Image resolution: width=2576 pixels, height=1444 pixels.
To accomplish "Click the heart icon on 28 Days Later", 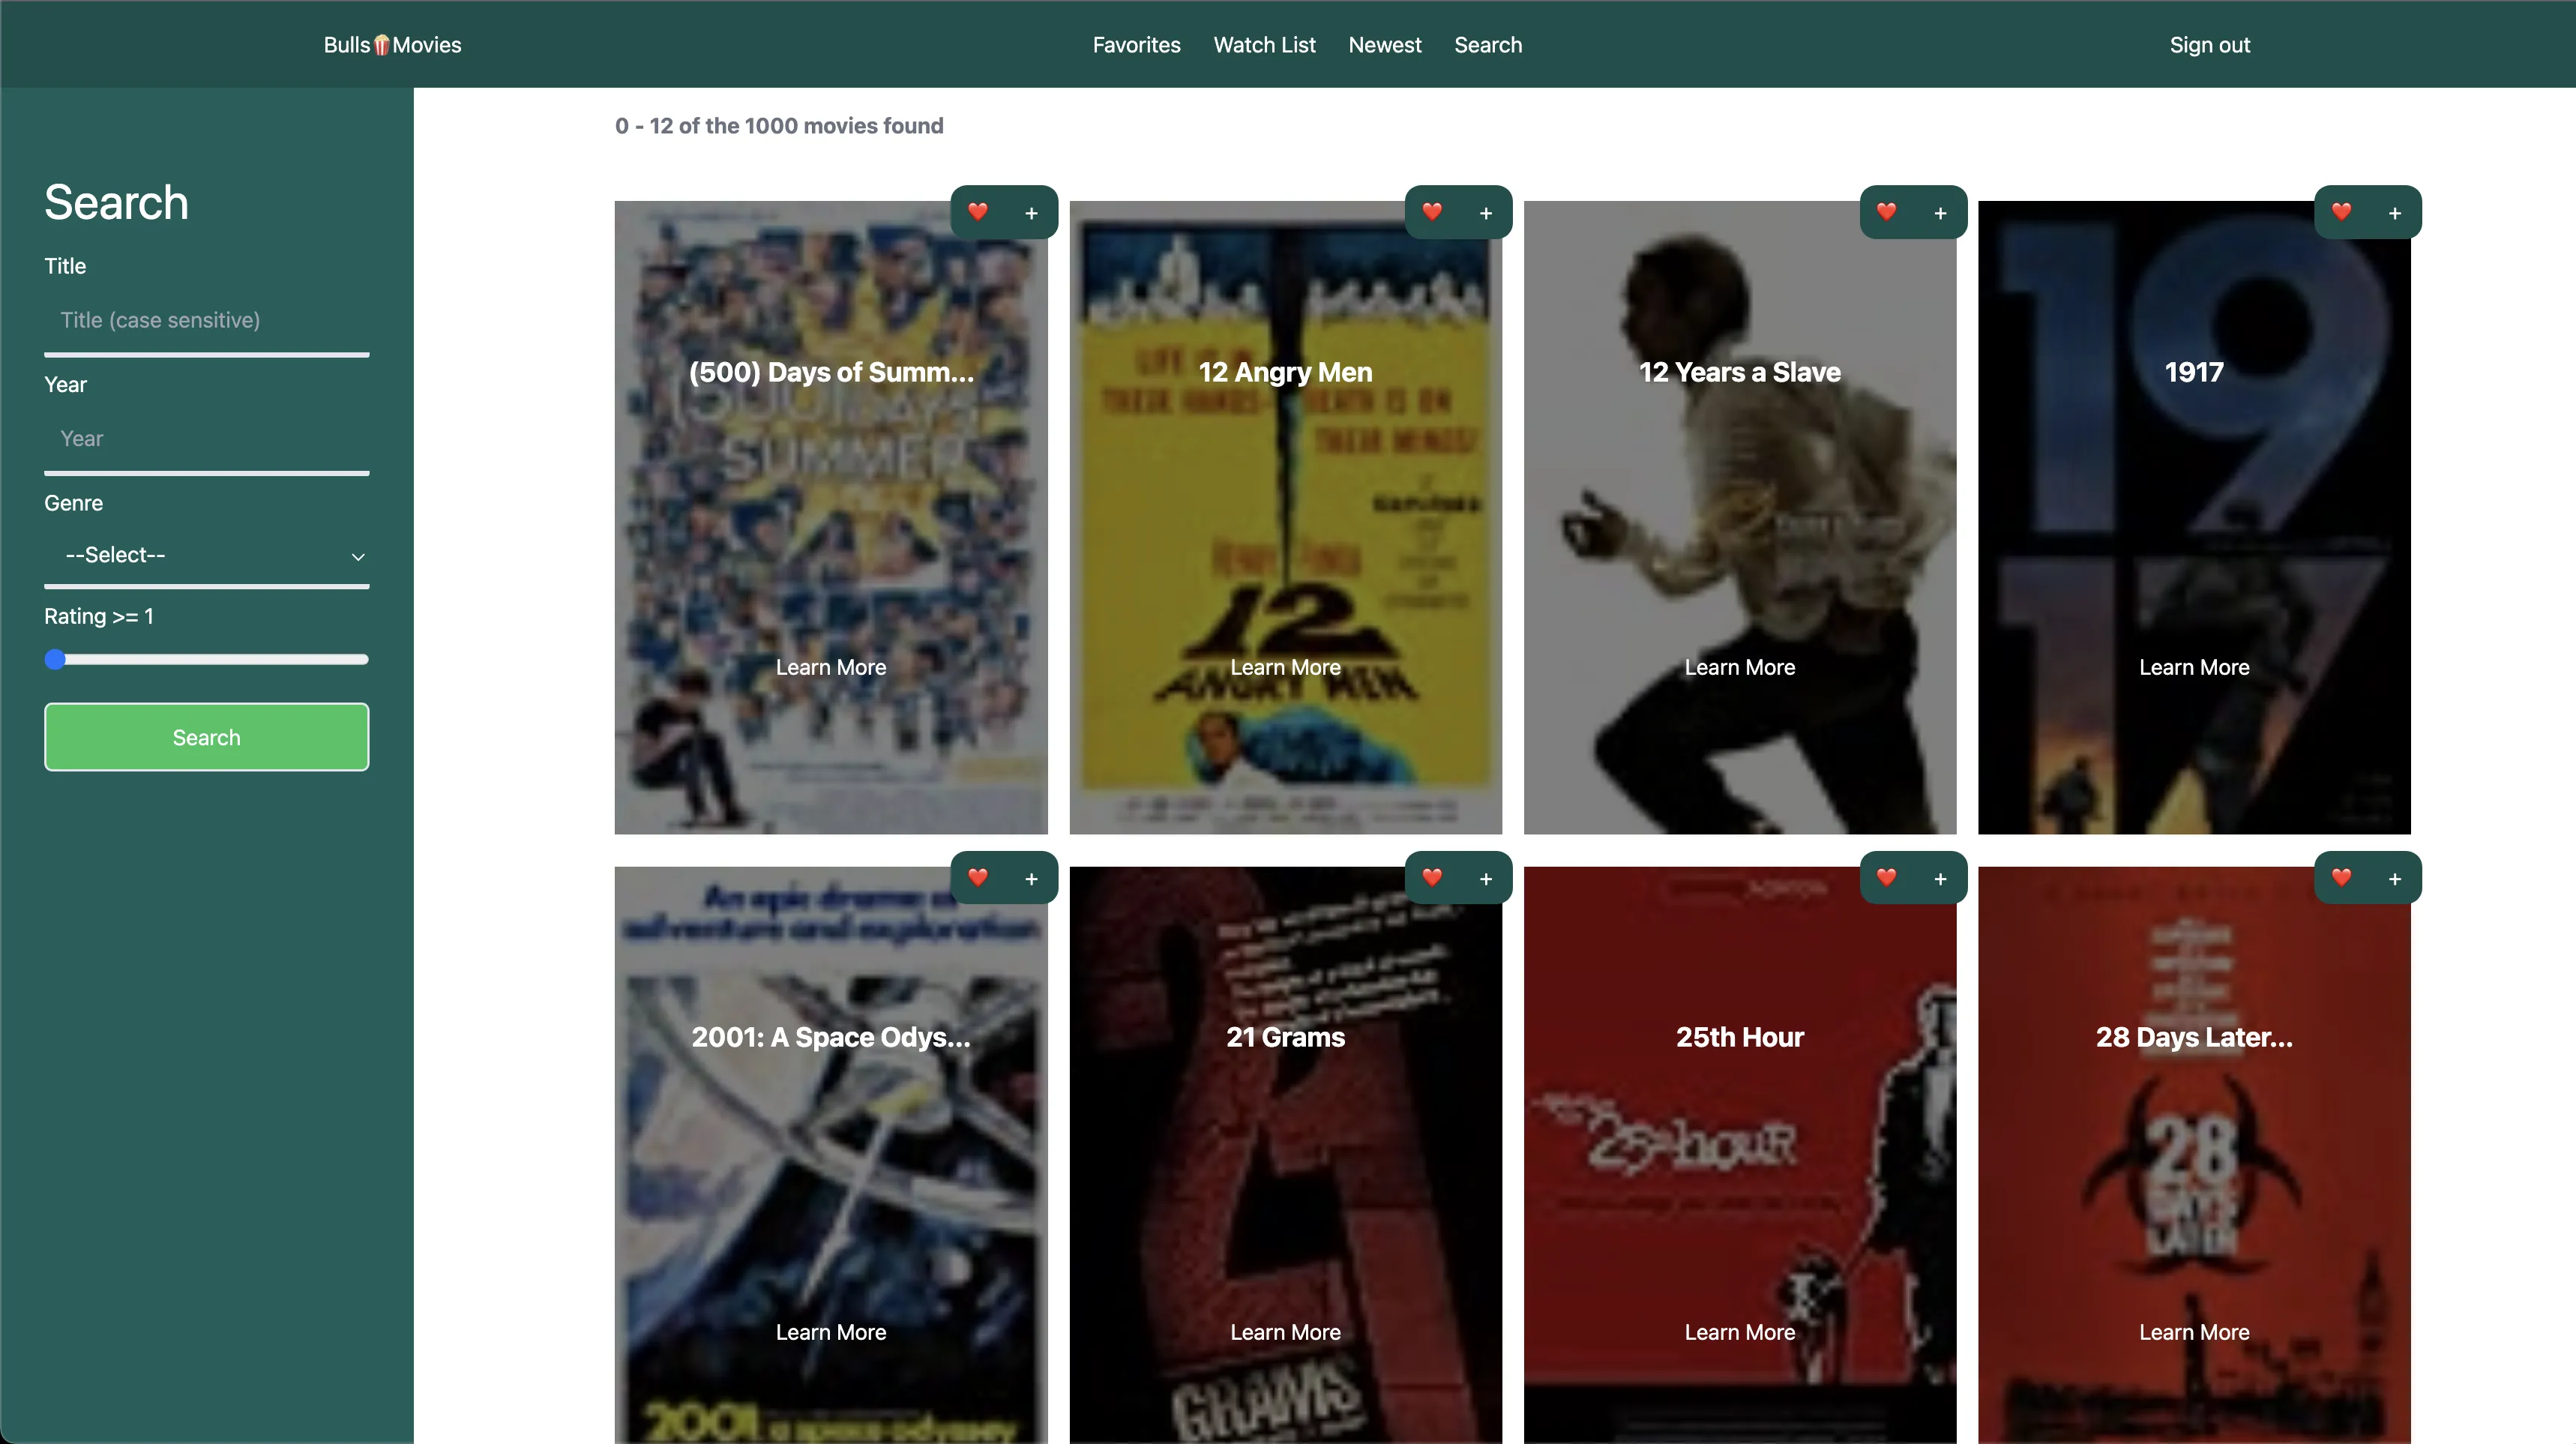I will click(2341, 878).
